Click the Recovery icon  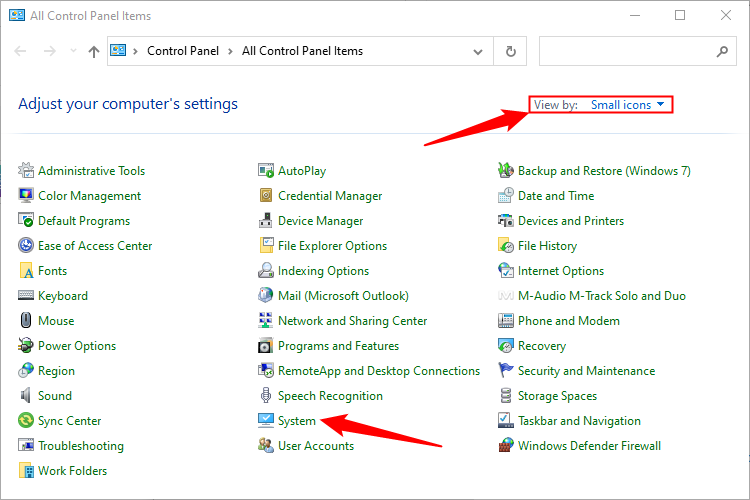point(506,346)
